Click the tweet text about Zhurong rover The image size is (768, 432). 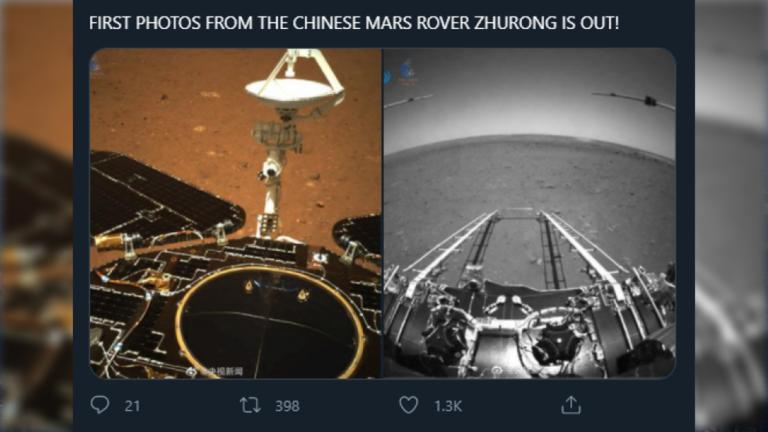tap(354, 23)
